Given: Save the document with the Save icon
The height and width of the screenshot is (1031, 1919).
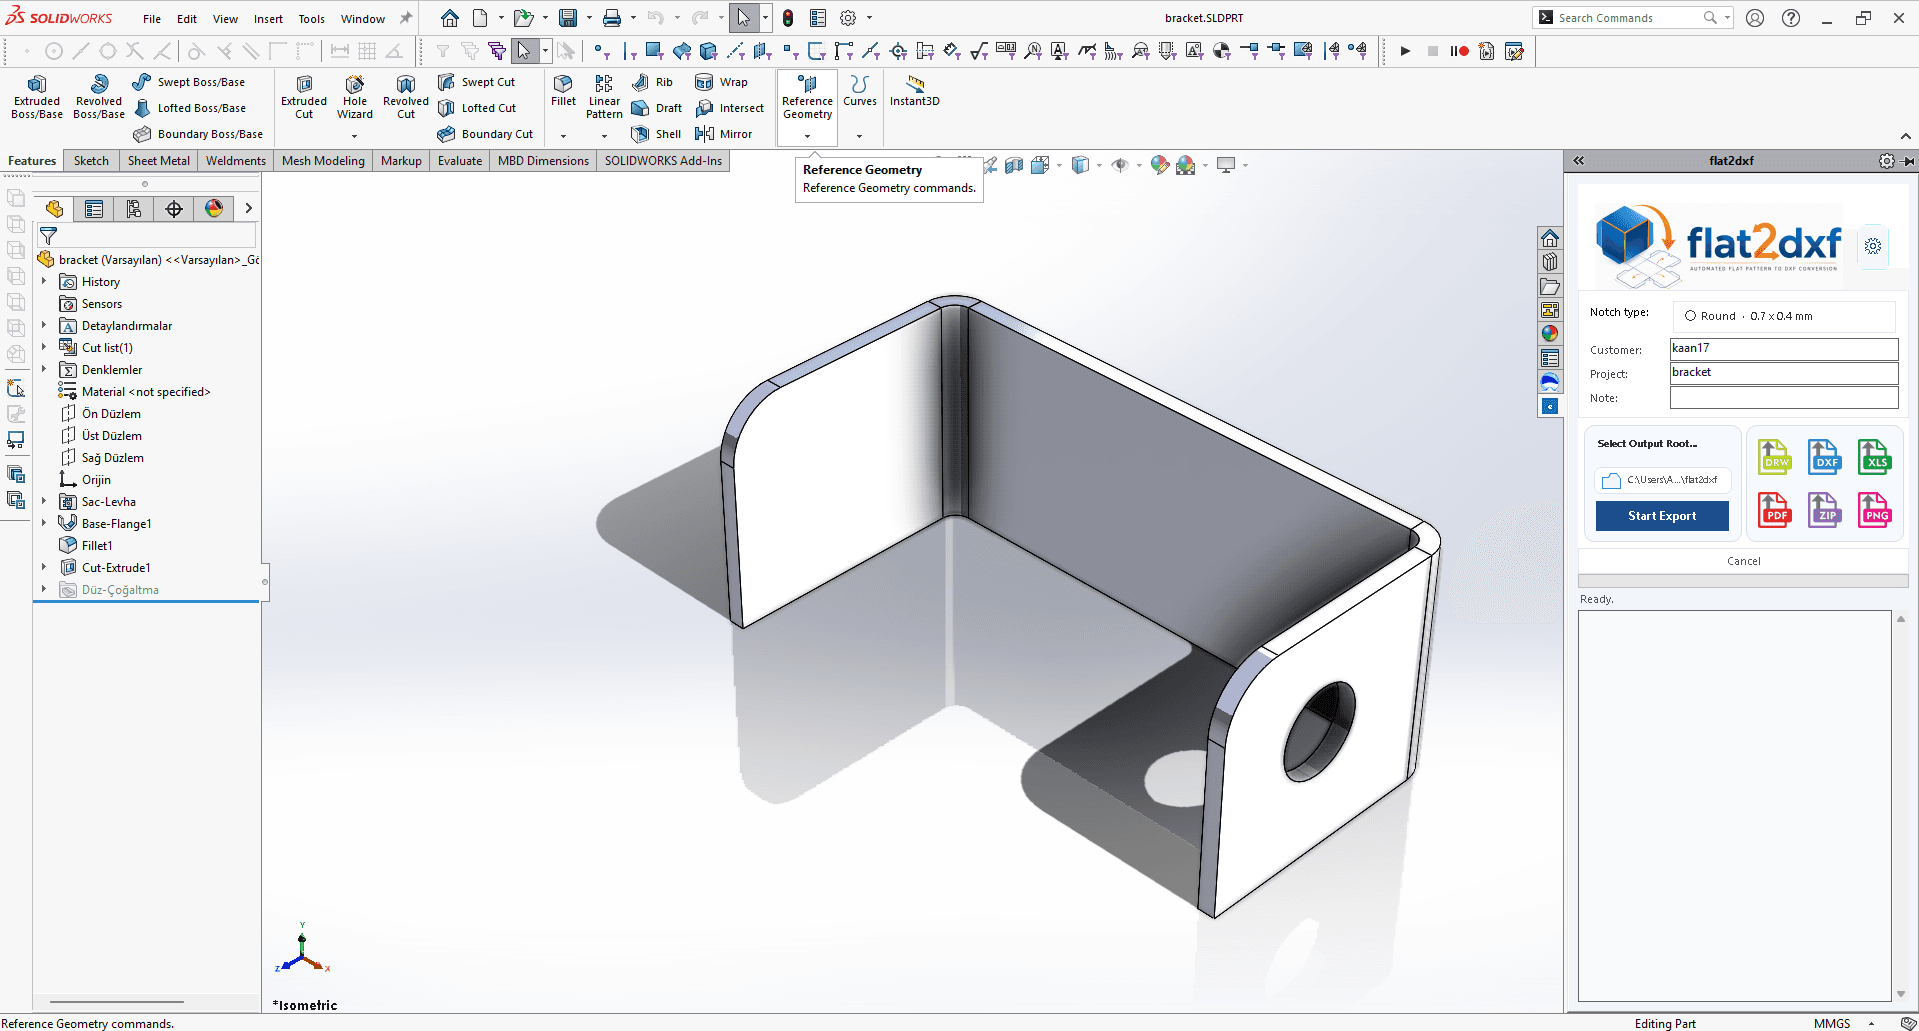Looking at the screenshot, I should pos(568,18).
